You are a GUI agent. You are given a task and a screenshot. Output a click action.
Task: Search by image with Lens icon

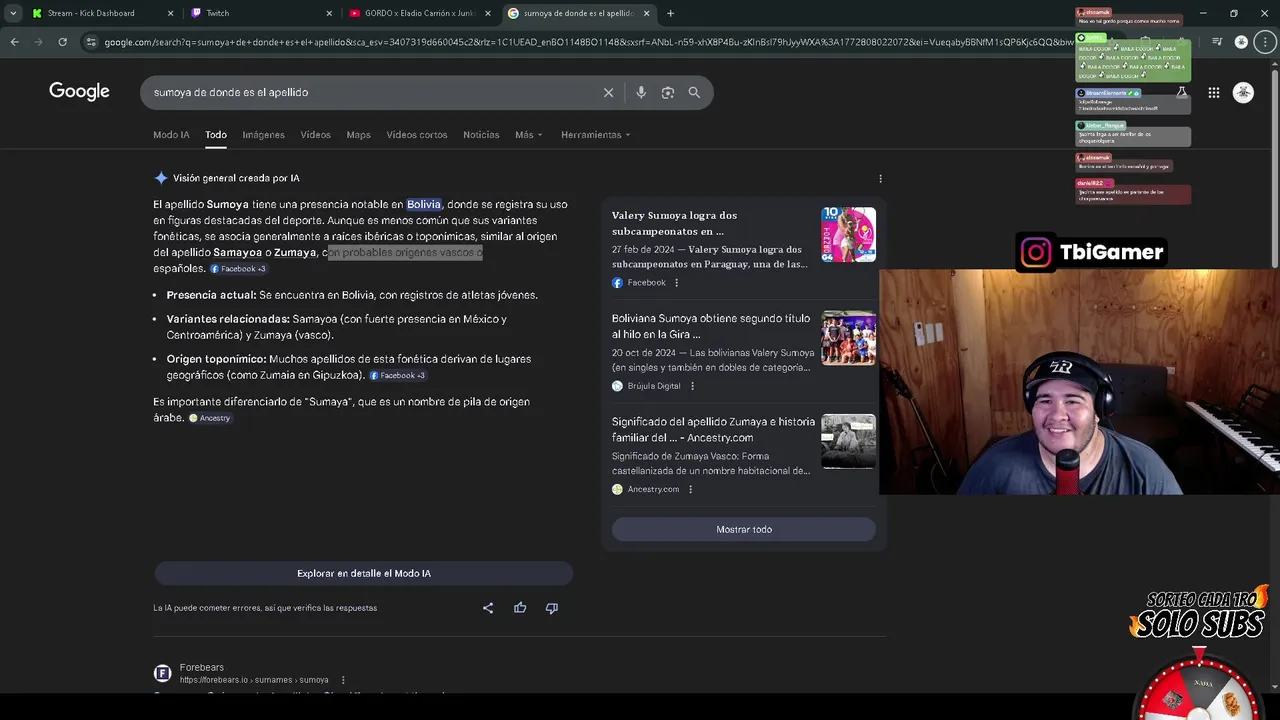pyautogui.click(x=667, y=92)
